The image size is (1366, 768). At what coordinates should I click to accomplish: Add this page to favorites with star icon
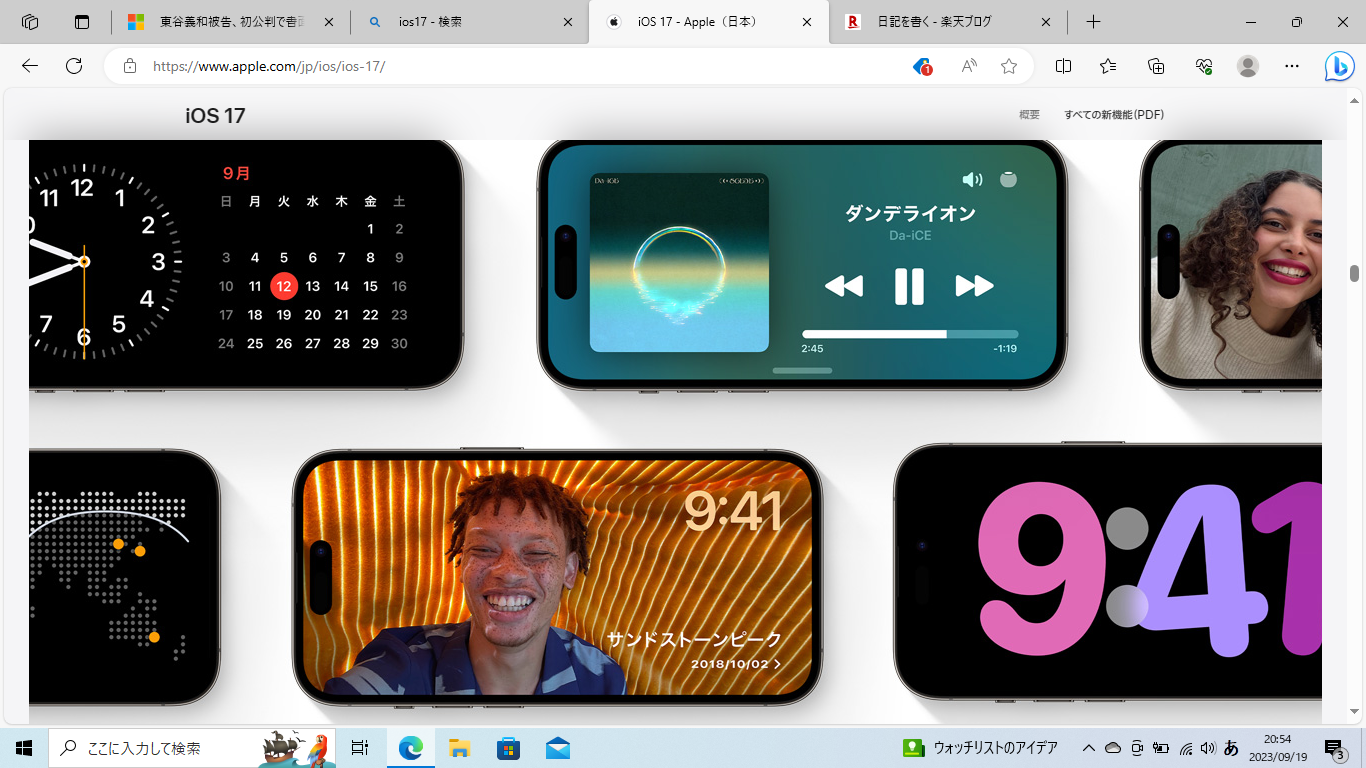click(1009, 66)
